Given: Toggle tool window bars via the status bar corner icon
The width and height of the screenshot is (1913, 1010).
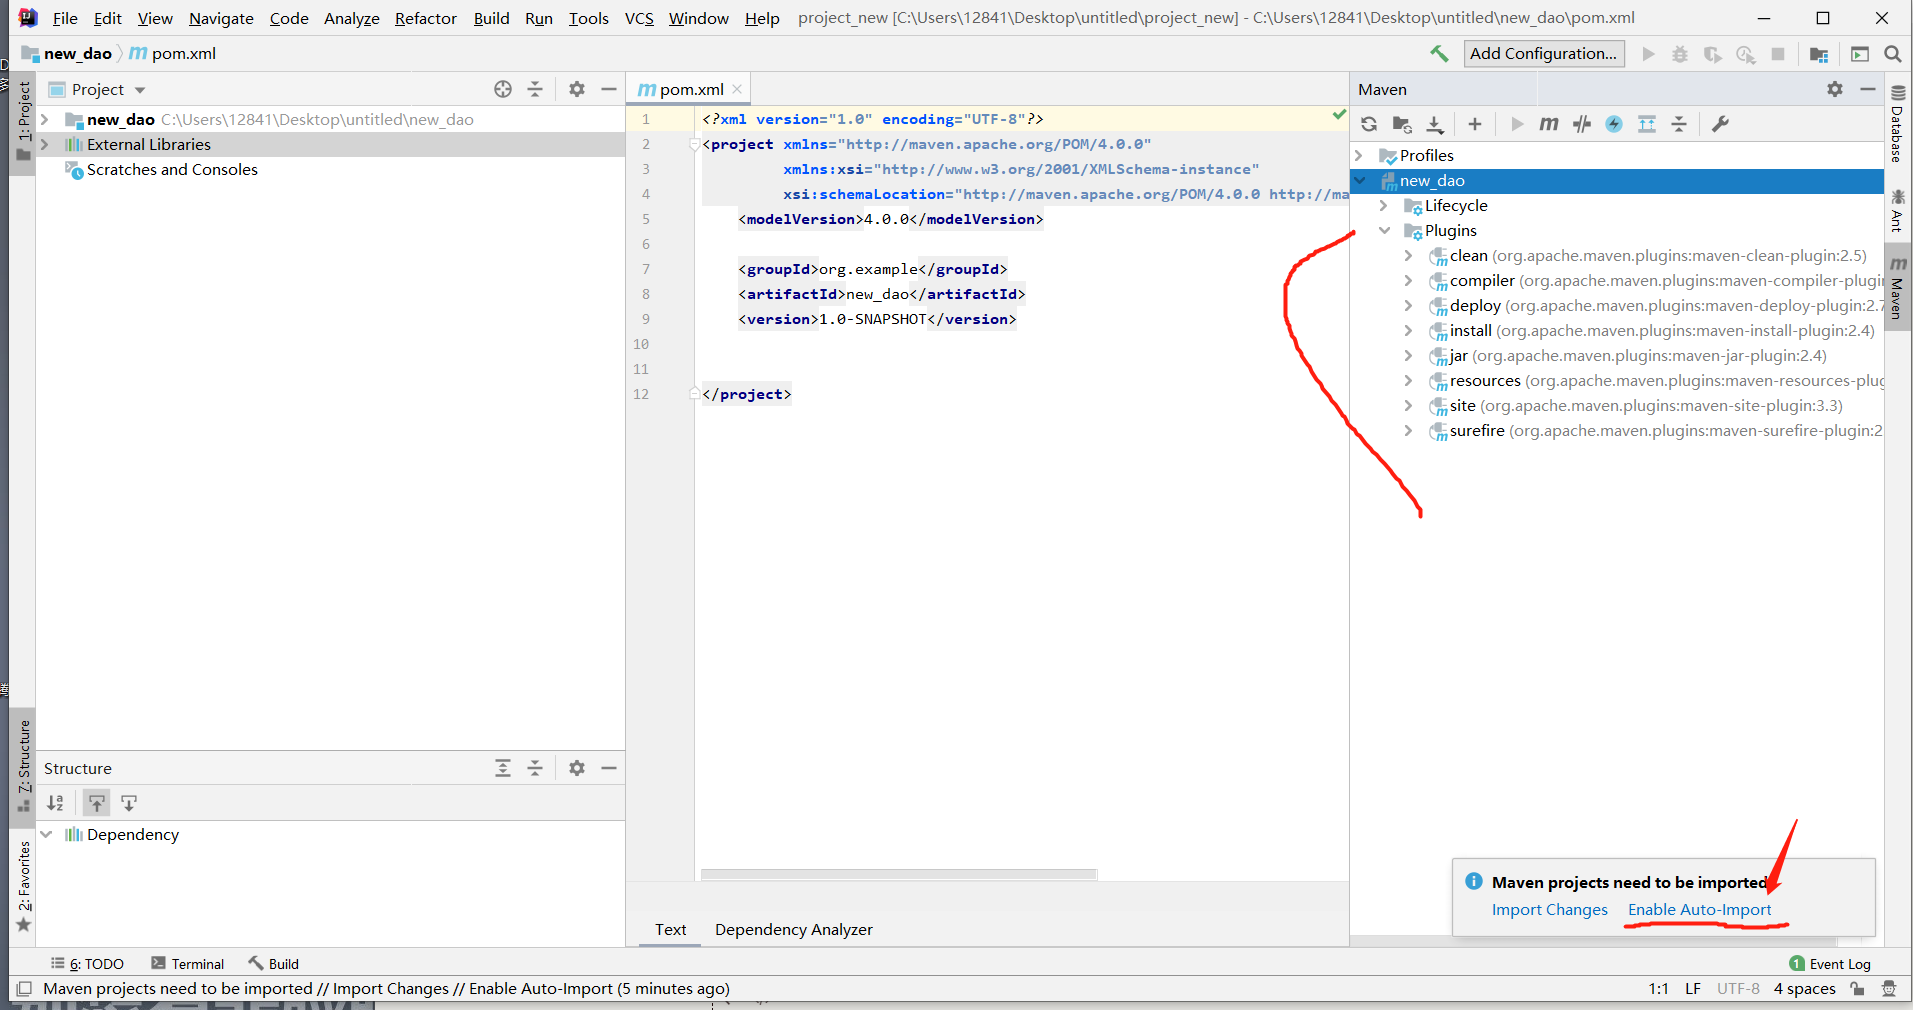Looking at the screenshot, I should tap(24, 989).
